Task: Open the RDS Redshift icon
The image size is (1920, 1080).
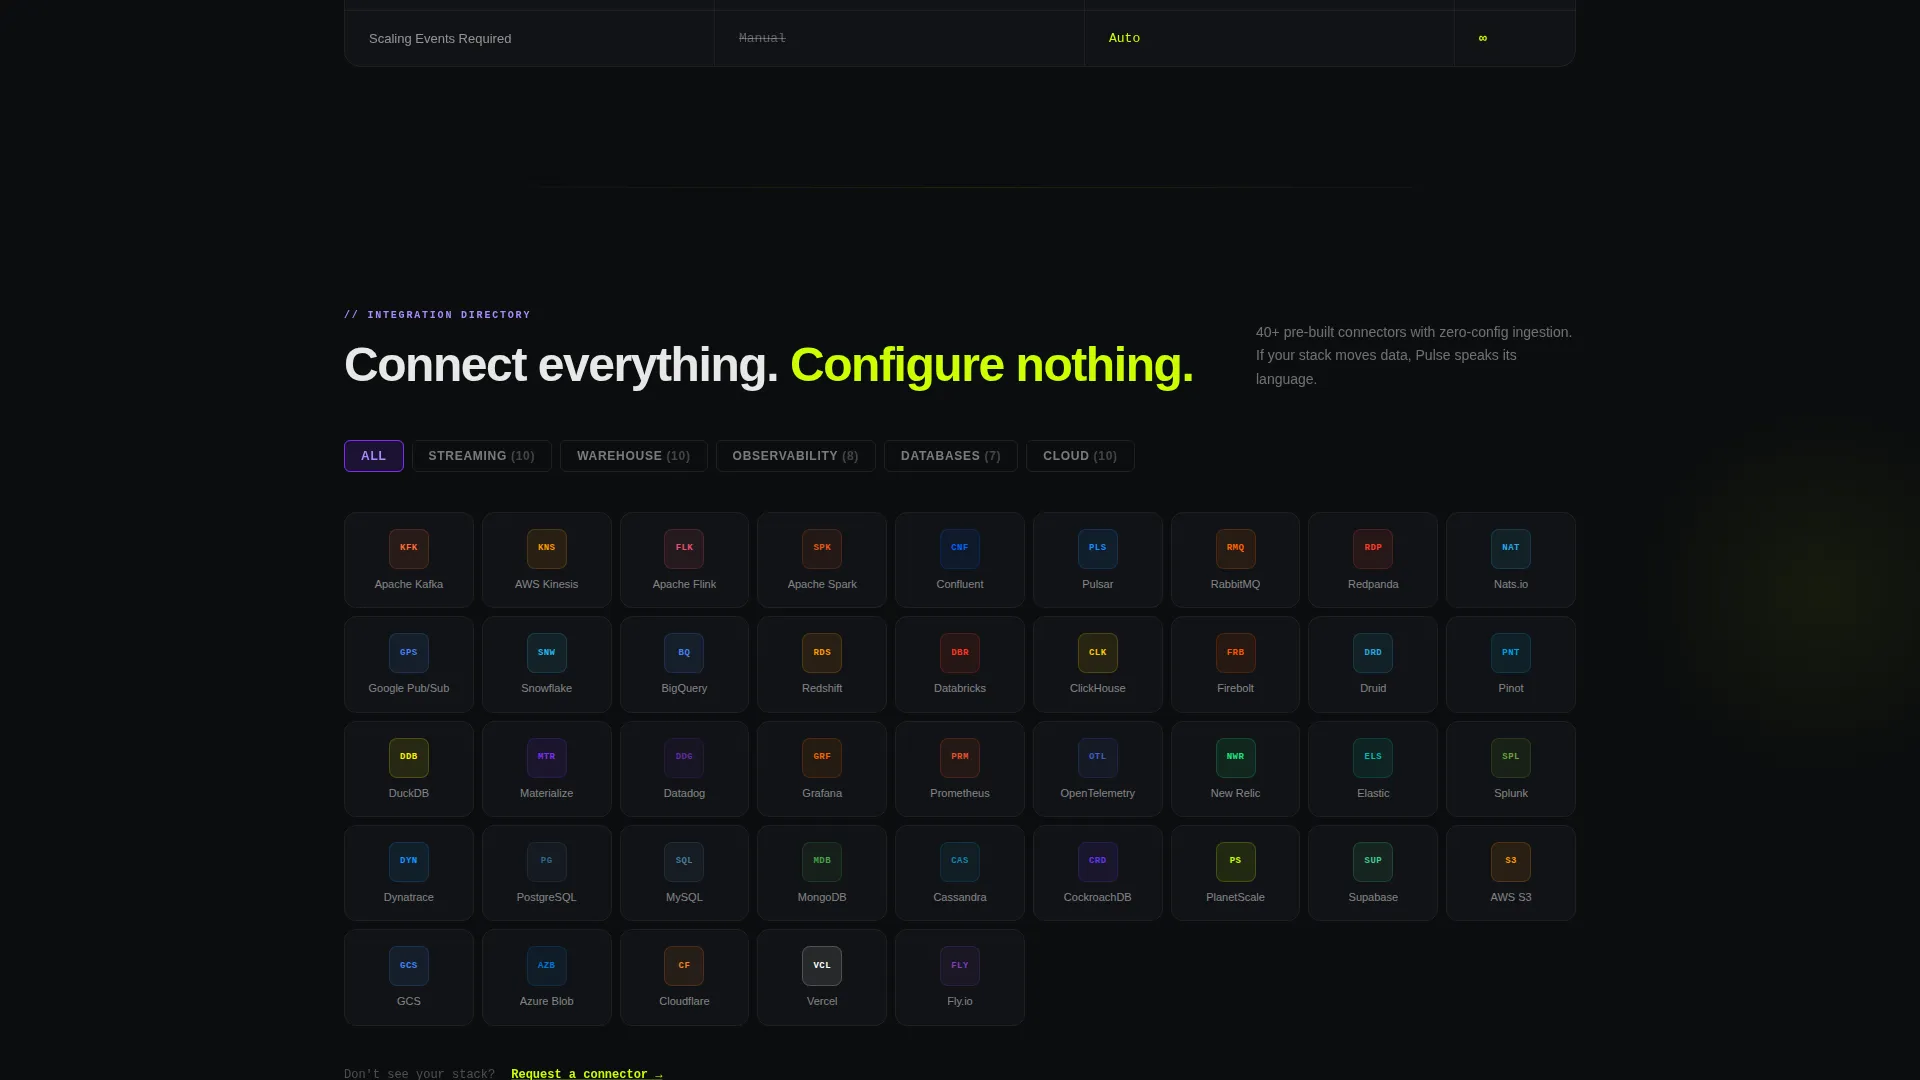Action: tap(822, 653)
